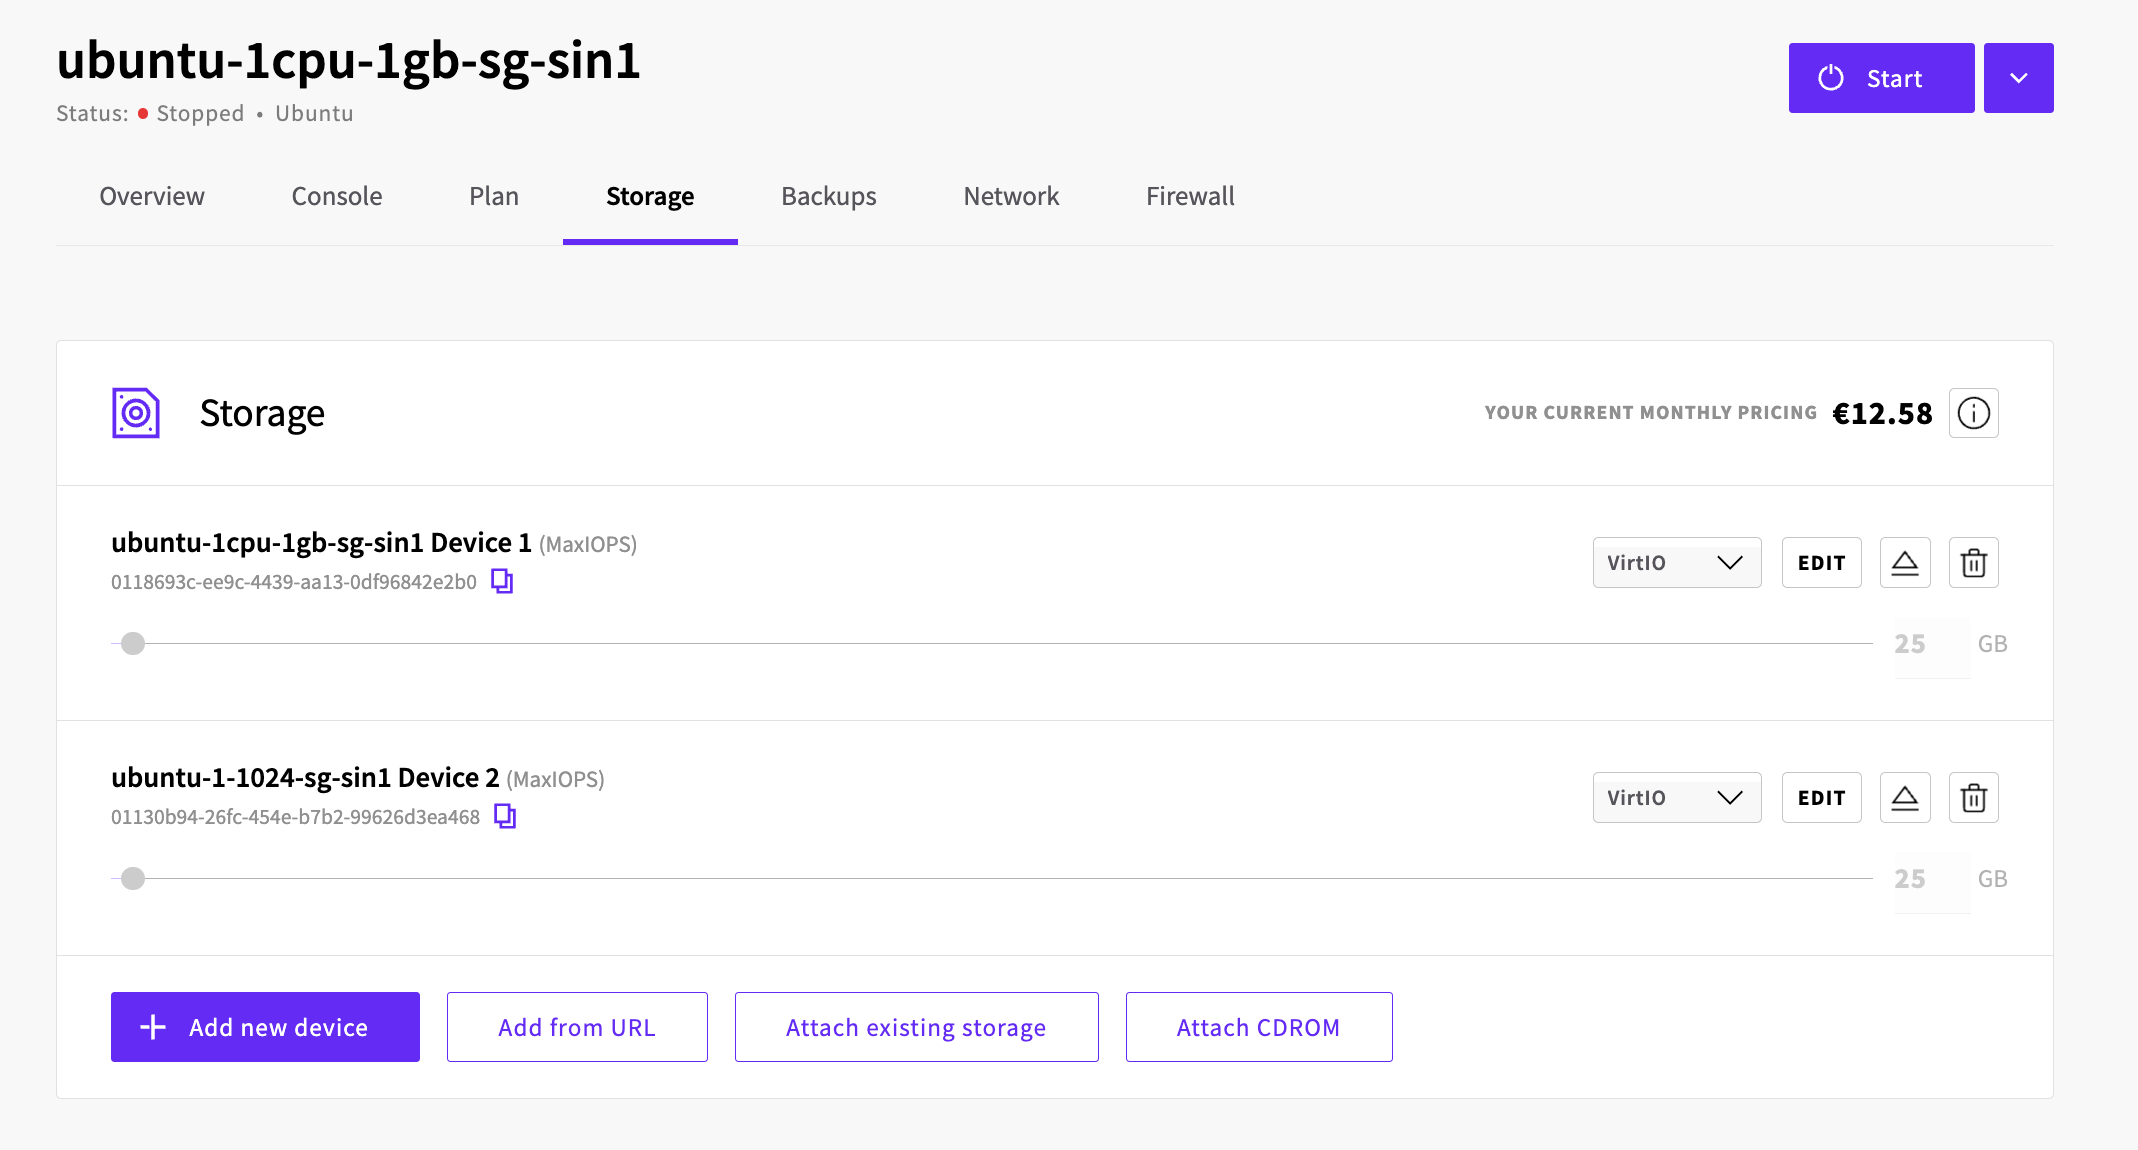Click Device 2 size GB input field

(x=1931, y=879)
